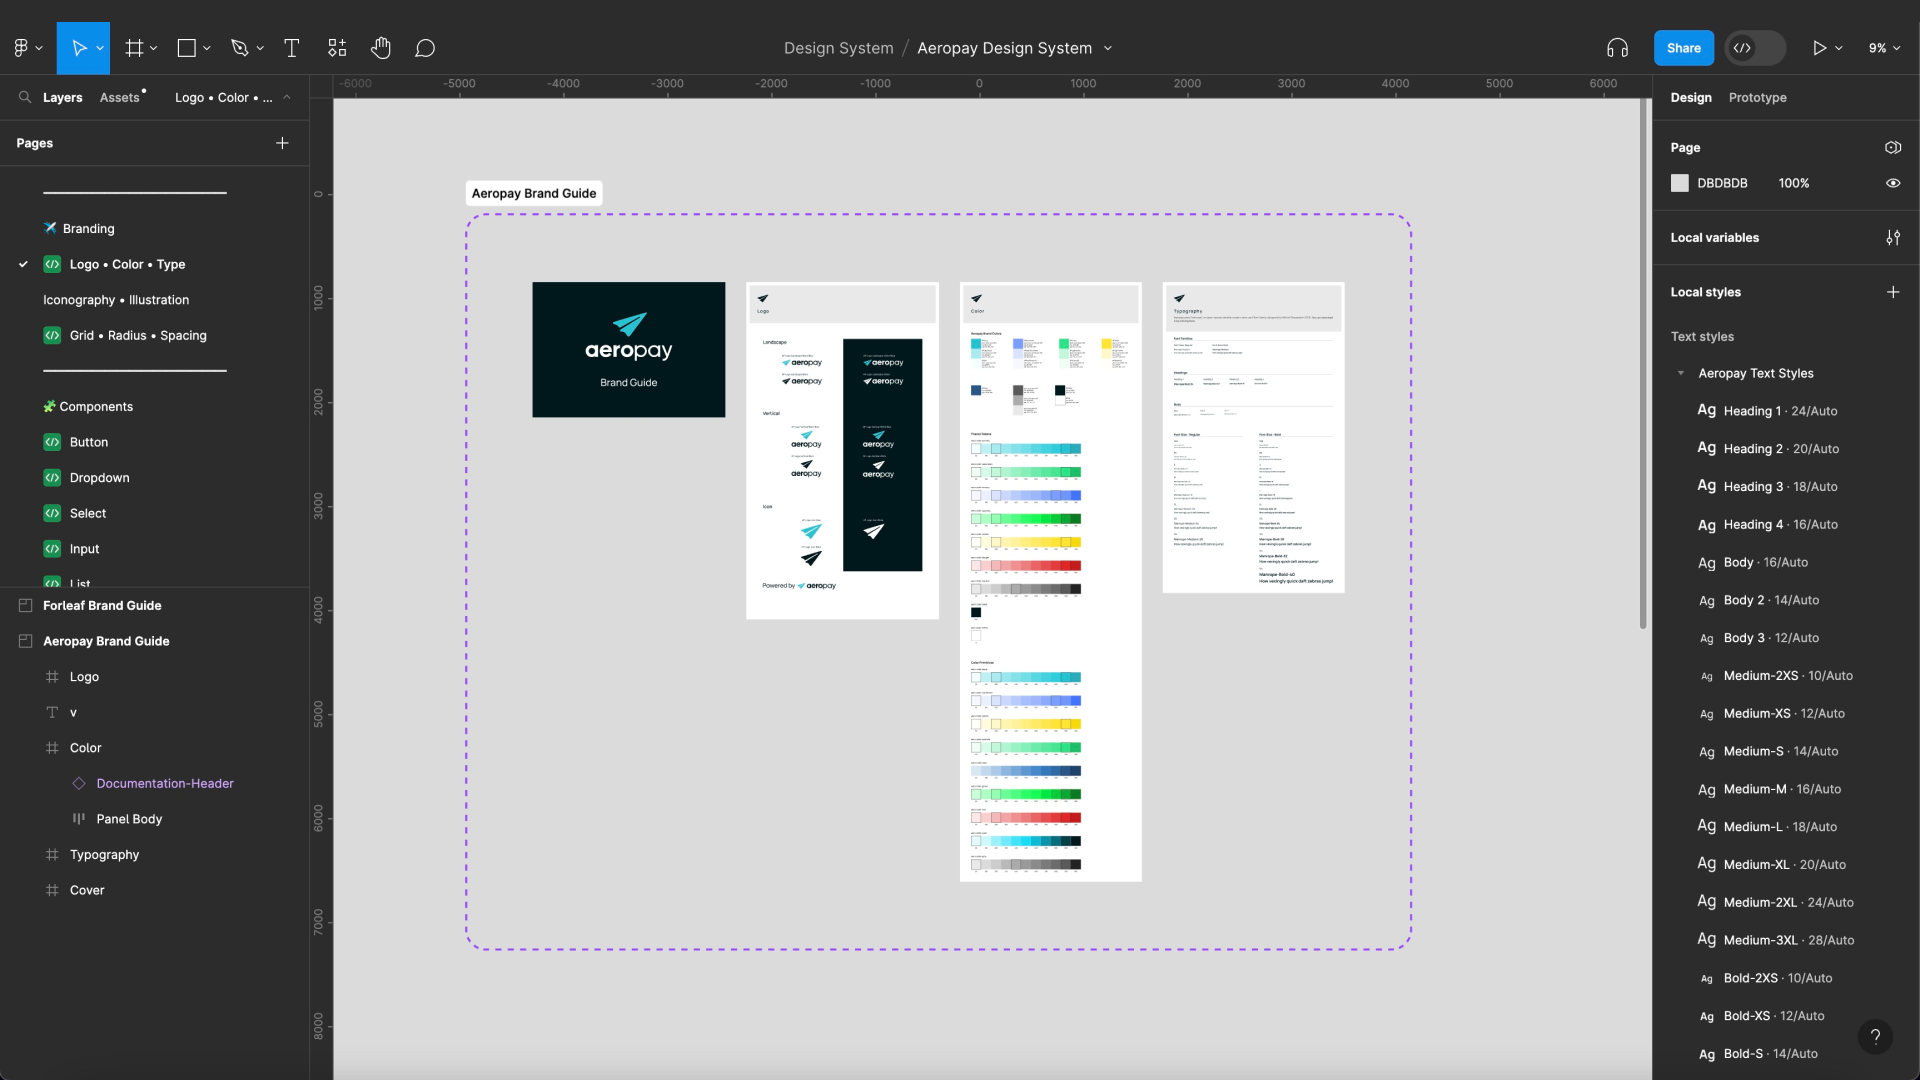This screenshot has width=1920, height=1080.
Task: Toggle page visibility eye icon
Action: pyautogui.click(x=1893, y=183)
